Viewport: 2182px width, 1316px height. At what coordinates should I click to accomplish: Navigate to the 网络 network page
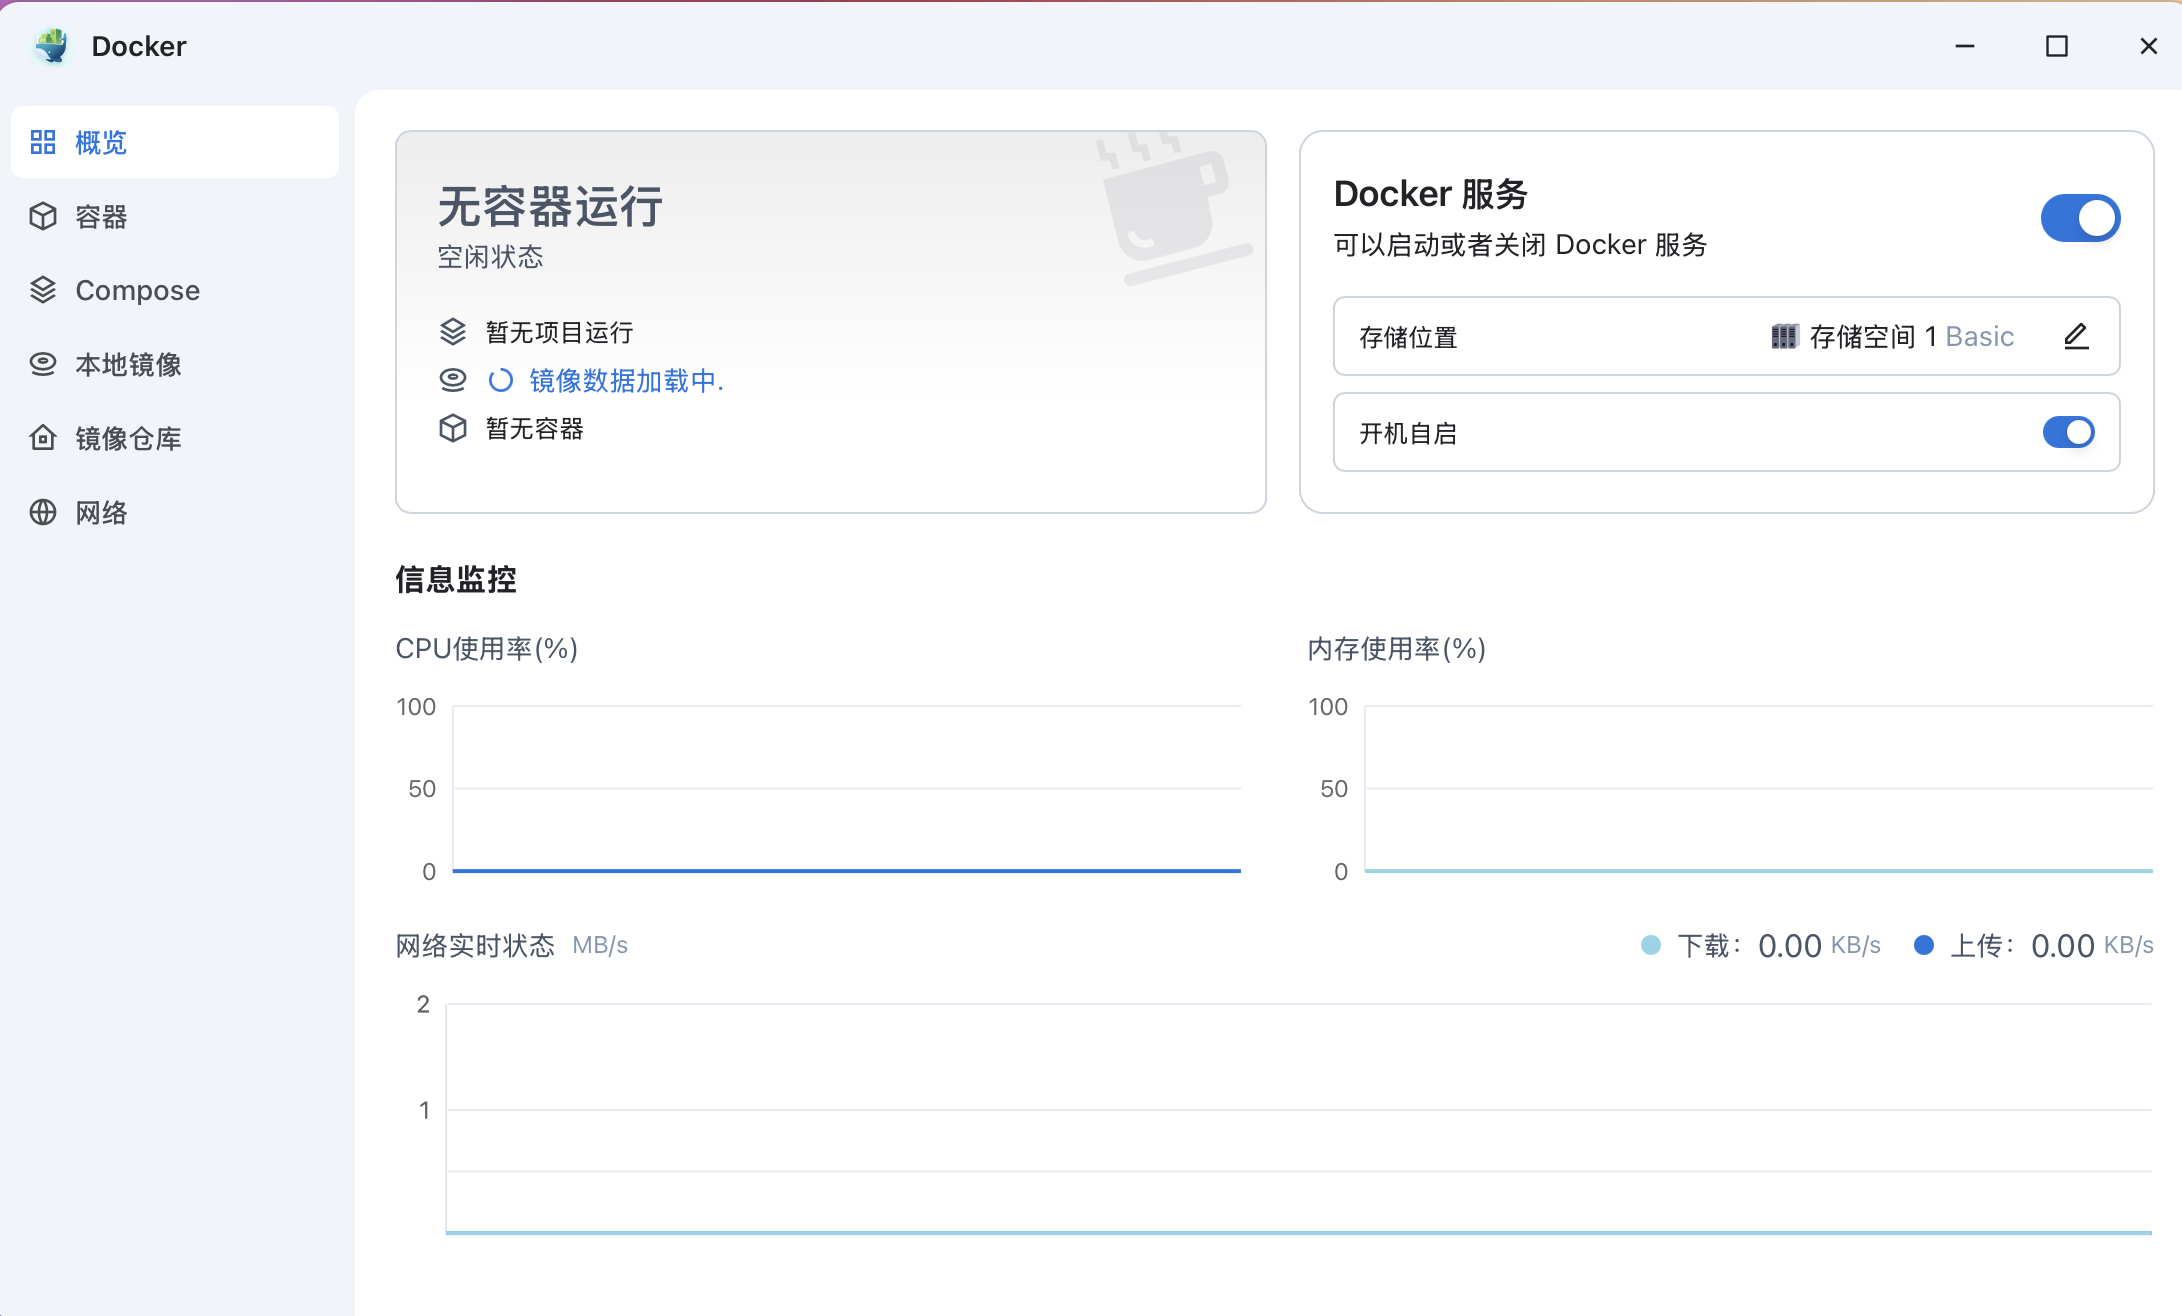pyautogui.click(x=175, y=512)
